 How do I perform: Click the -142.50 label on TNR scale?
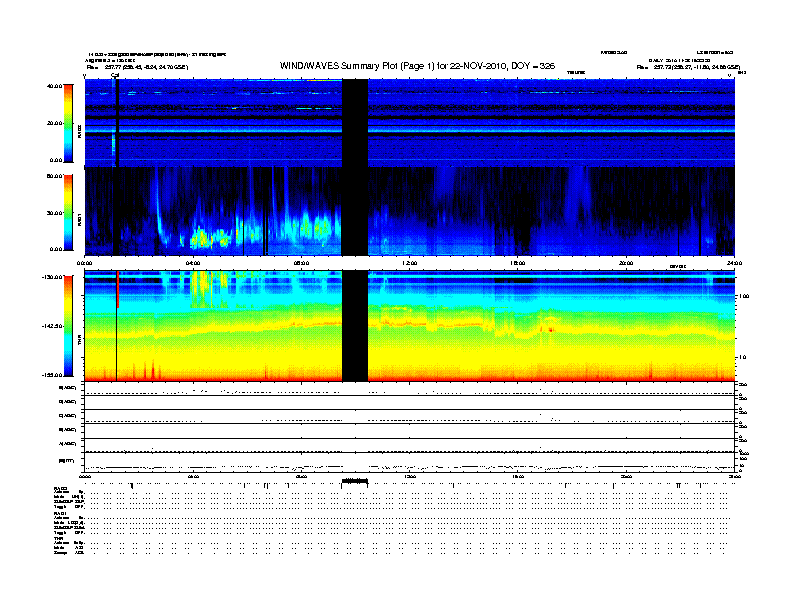pos(53,326)
